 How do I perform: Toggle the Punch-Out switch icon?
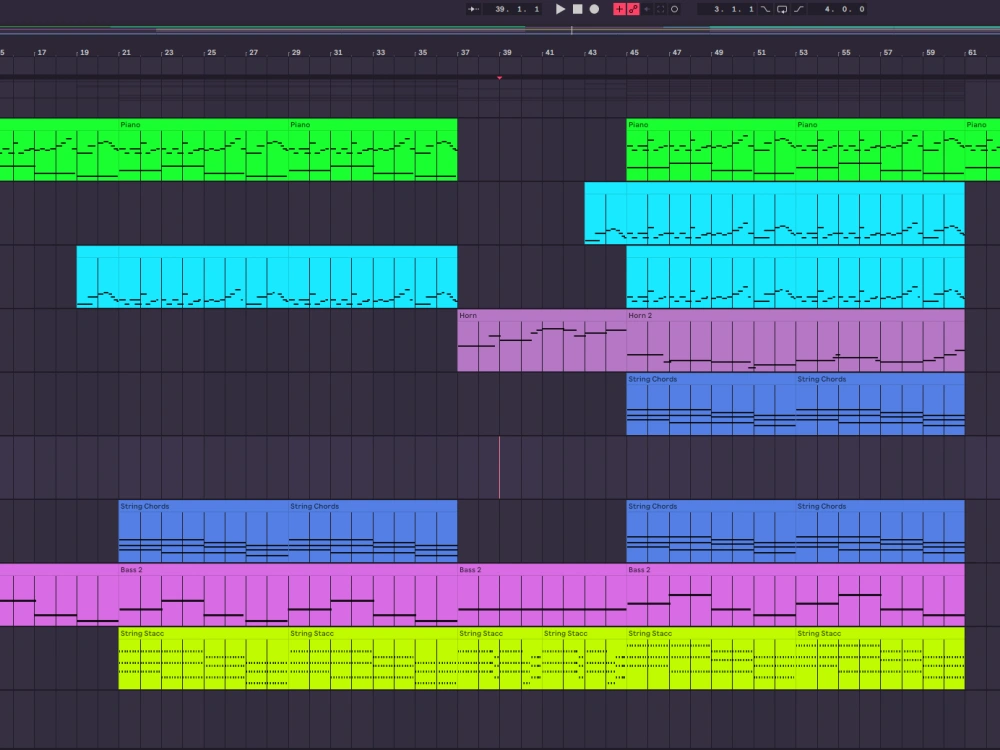tap(798, 9)
